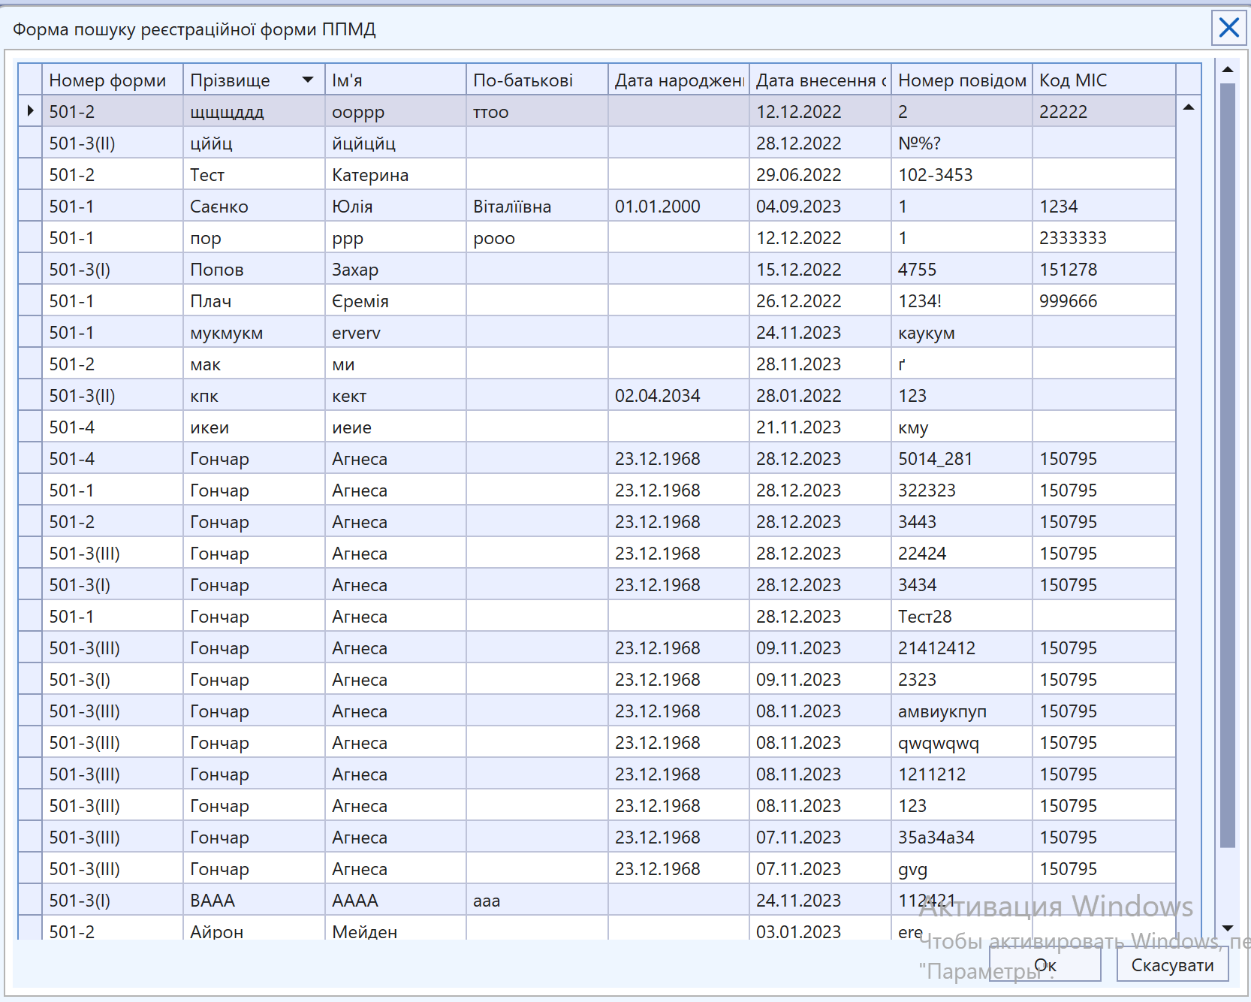The image size is (1251, 1002).
Task: Select the patronymic cell ааа
Action: 537,901
